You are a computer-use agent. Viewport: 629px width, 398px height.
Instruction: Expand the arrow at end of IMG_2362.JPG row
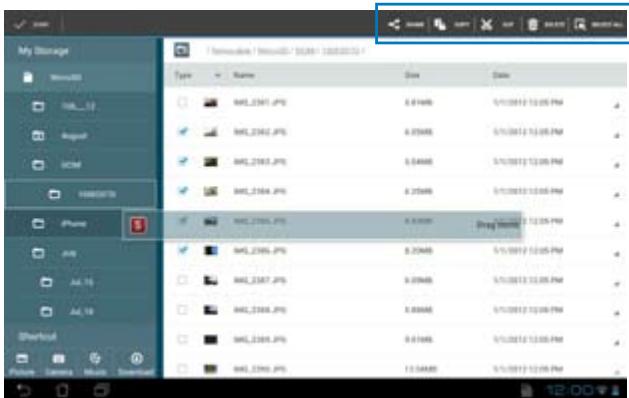tap(617, 136)
